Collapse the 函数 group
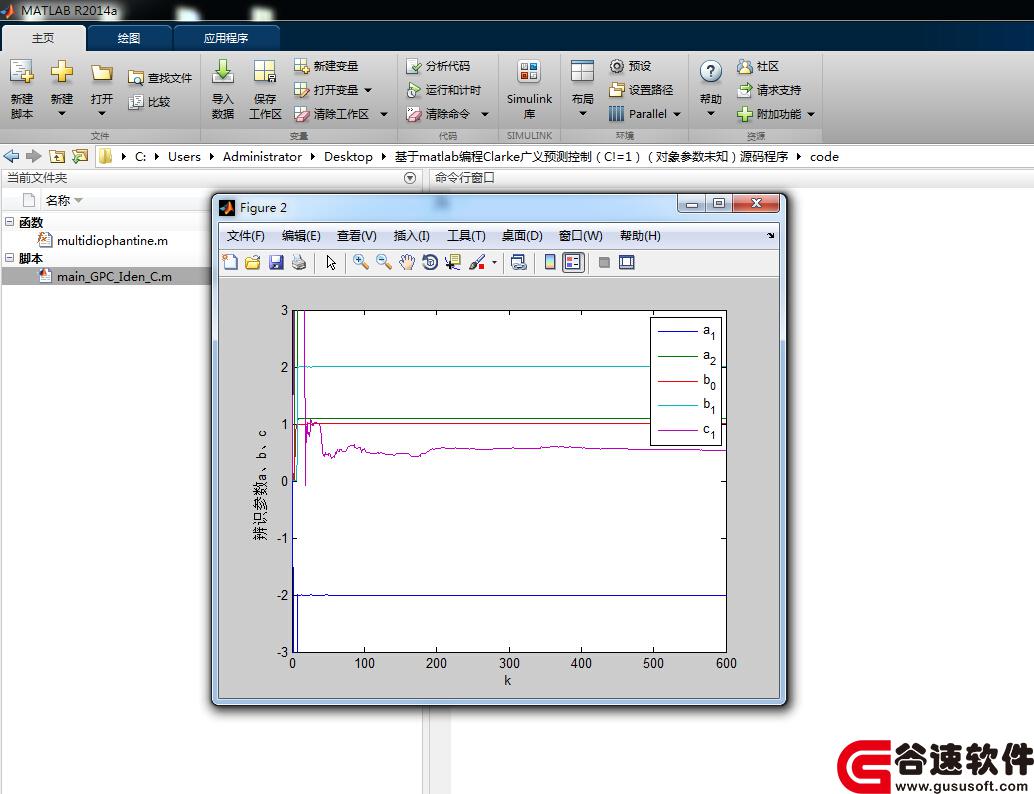Image resolution: width=1034 pixels, height=794 pixels. point(9,222)
